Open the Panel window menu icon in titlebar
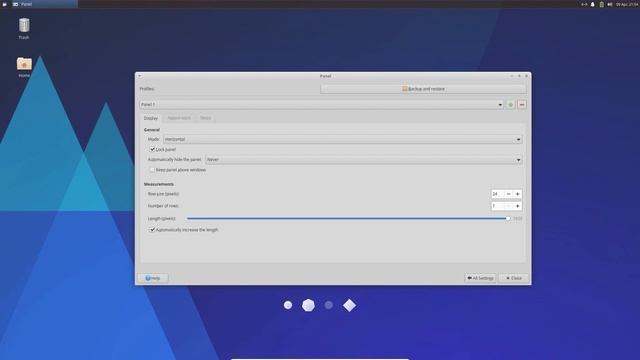Image resolution: width=640 pixels, height=360 pixels. (140, 76)
